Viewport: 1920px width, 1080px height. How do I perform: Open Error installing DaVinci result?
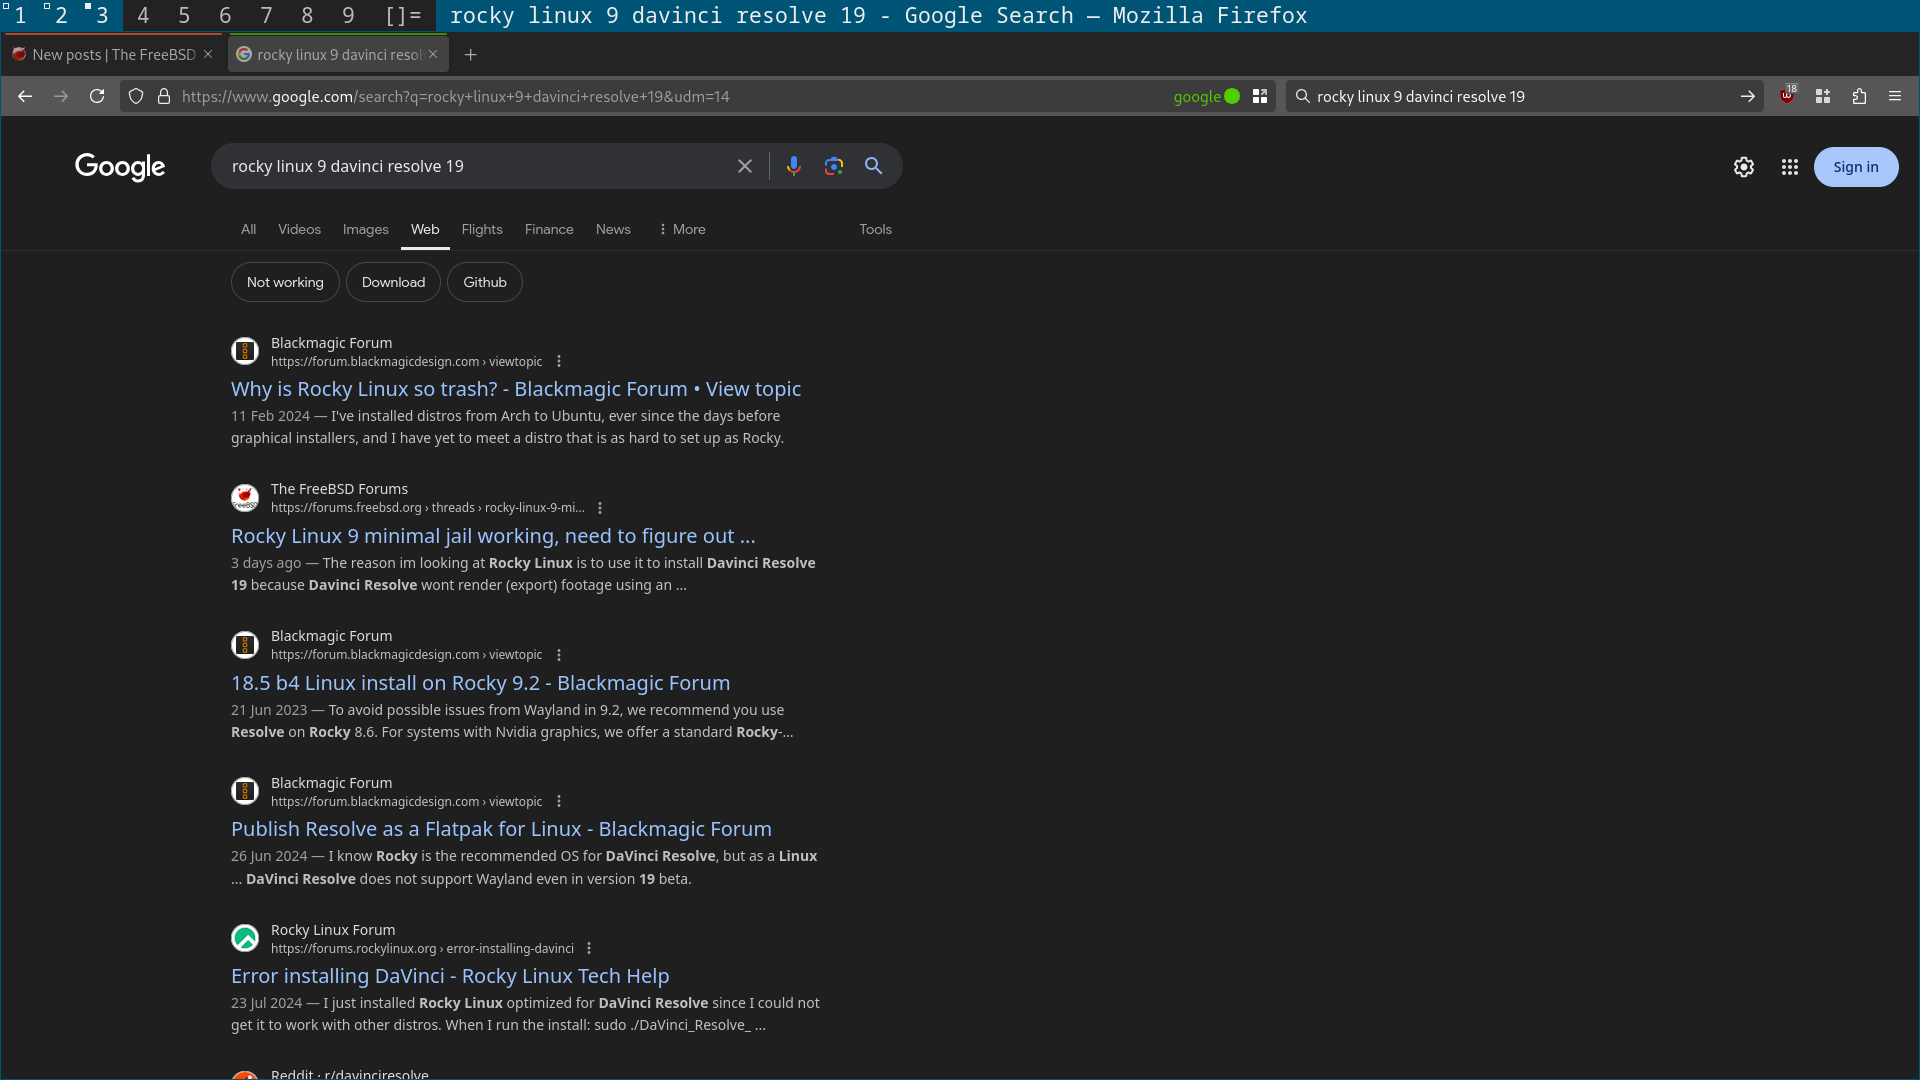450,976
